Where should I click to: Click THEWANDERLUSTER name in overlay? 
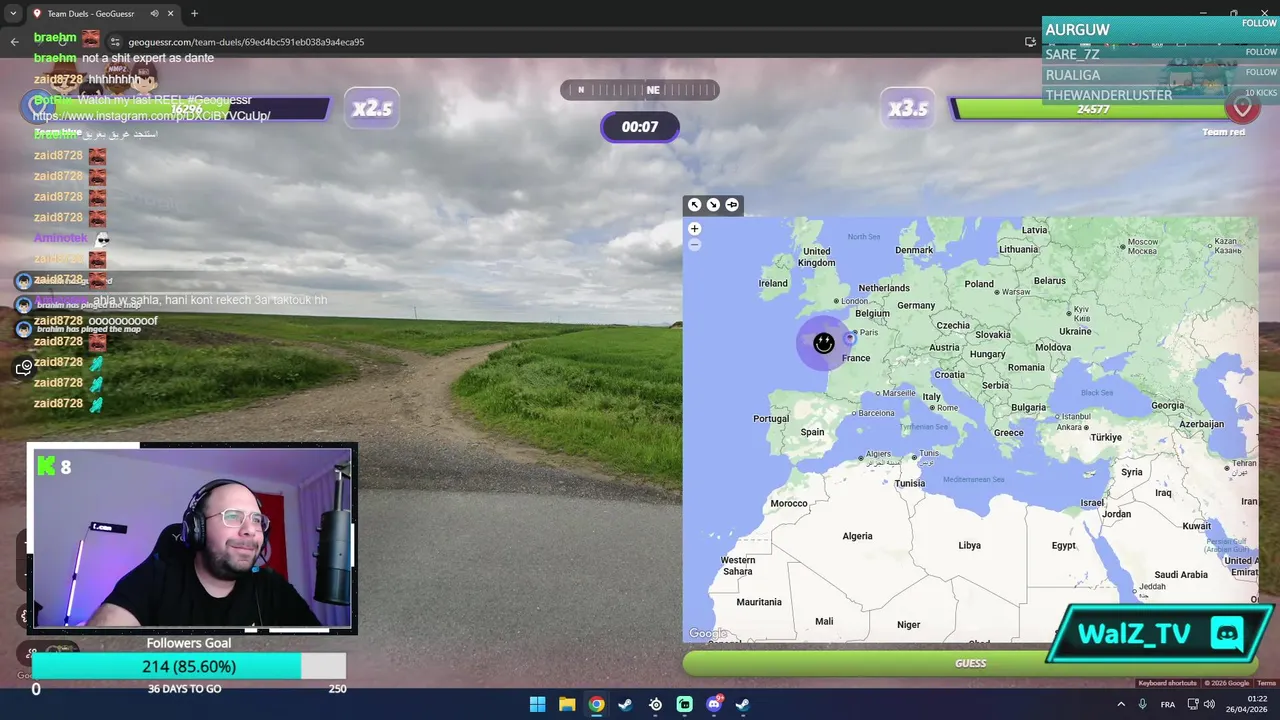(1108, 95)
